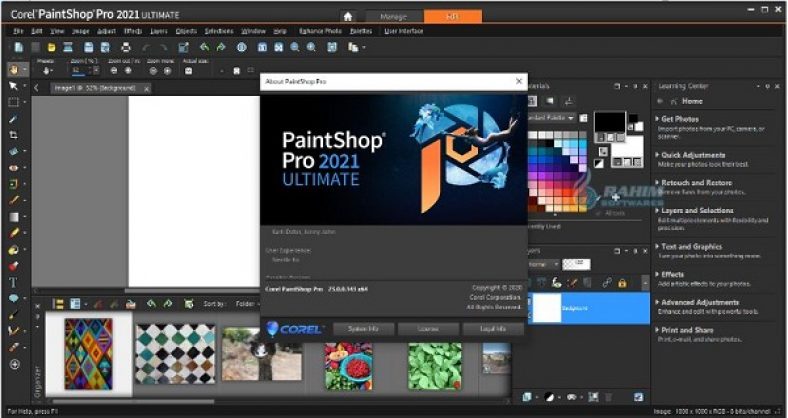Switch to the Manage tab
788x418 pixels.
393,17
